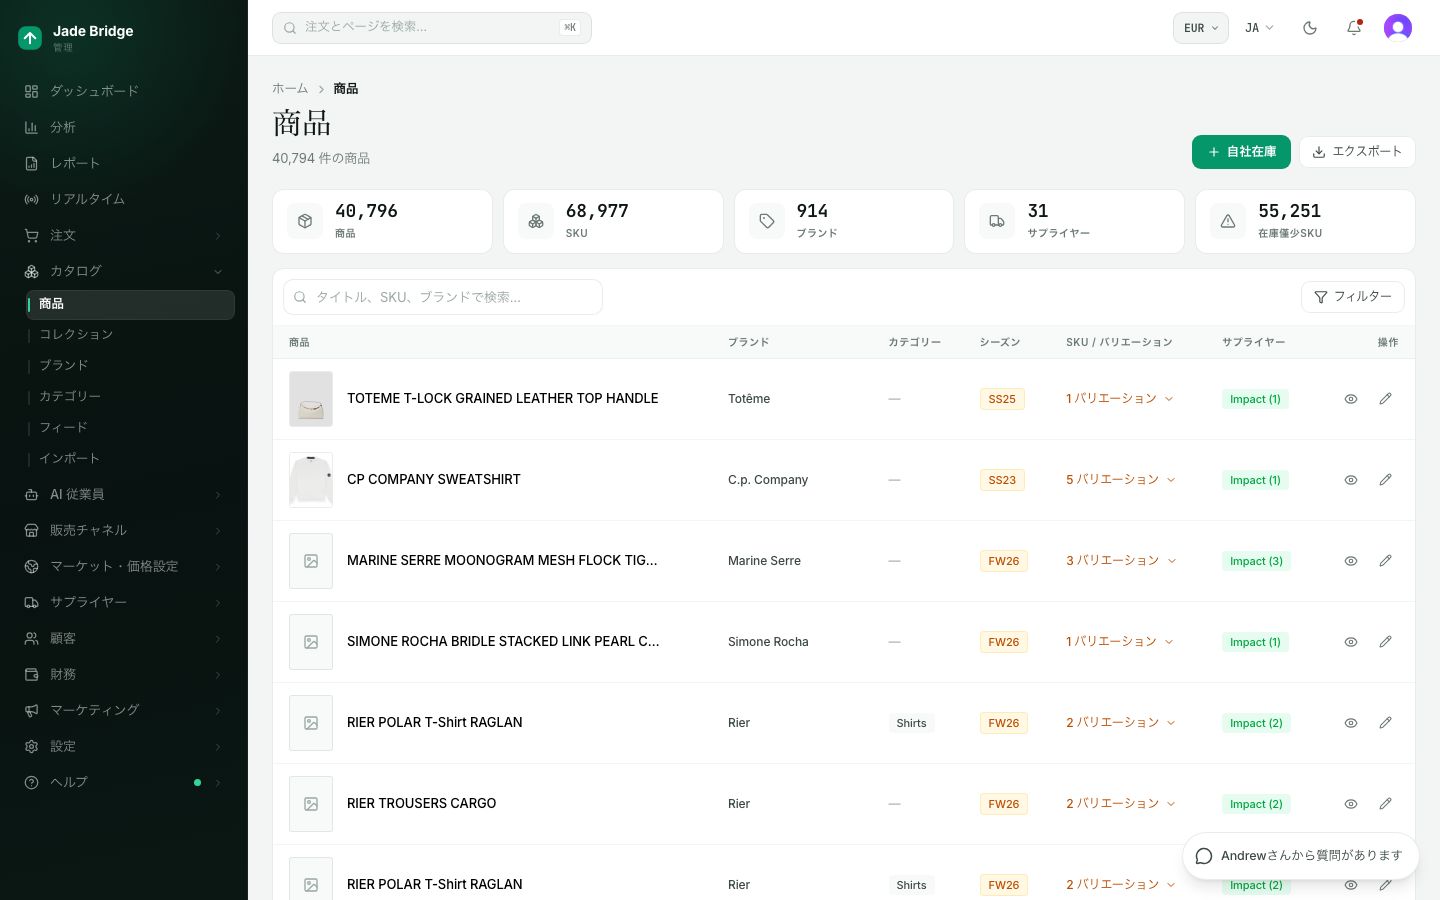
Task: Click the 商品 count box icon card
Action: click(x=305, y=221)
